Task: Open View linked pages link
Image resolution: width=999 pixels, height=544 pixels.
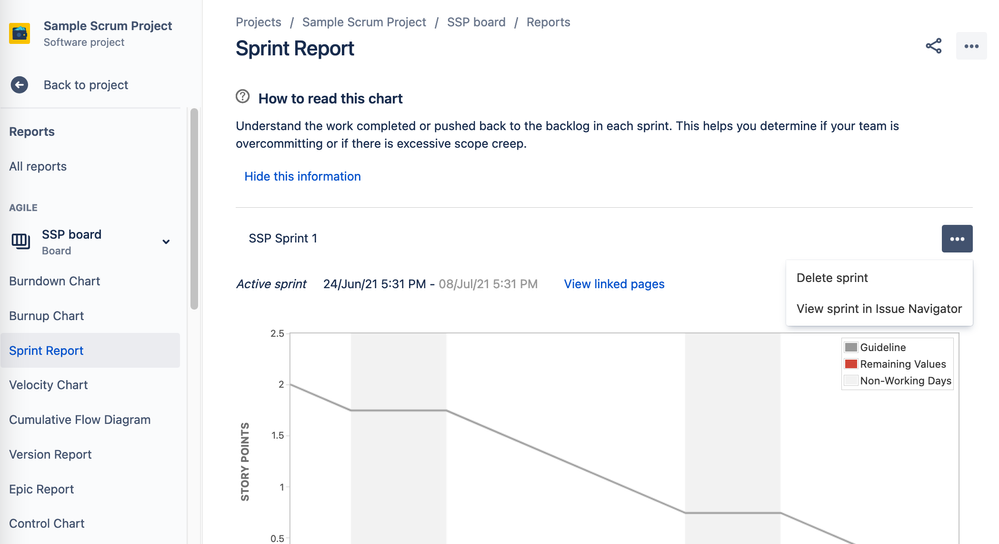Action: (614, 284)
